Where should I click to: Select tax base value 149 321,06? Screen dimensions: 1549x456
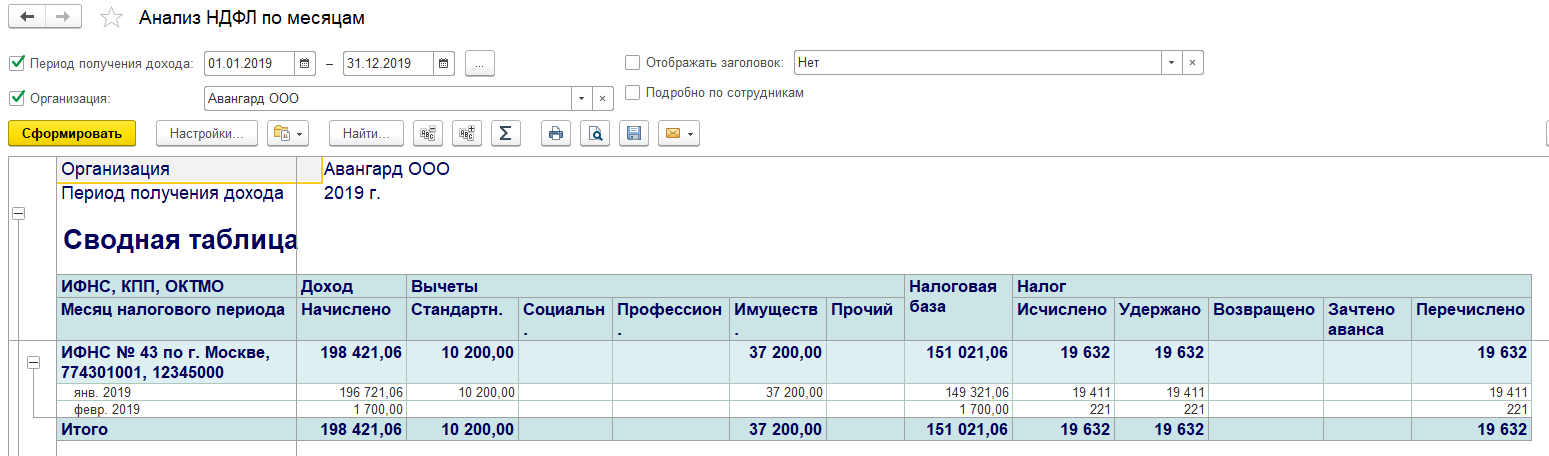point(958,392)
